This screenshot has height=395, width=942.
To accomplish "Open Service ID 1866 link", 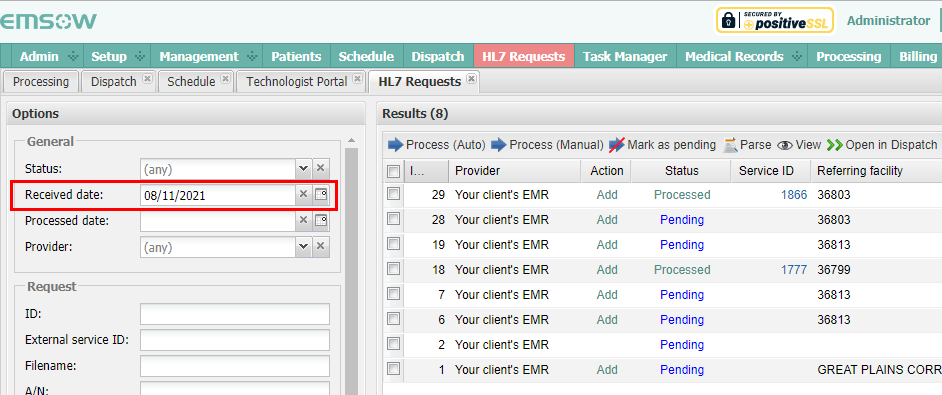I will coord(794,195).
